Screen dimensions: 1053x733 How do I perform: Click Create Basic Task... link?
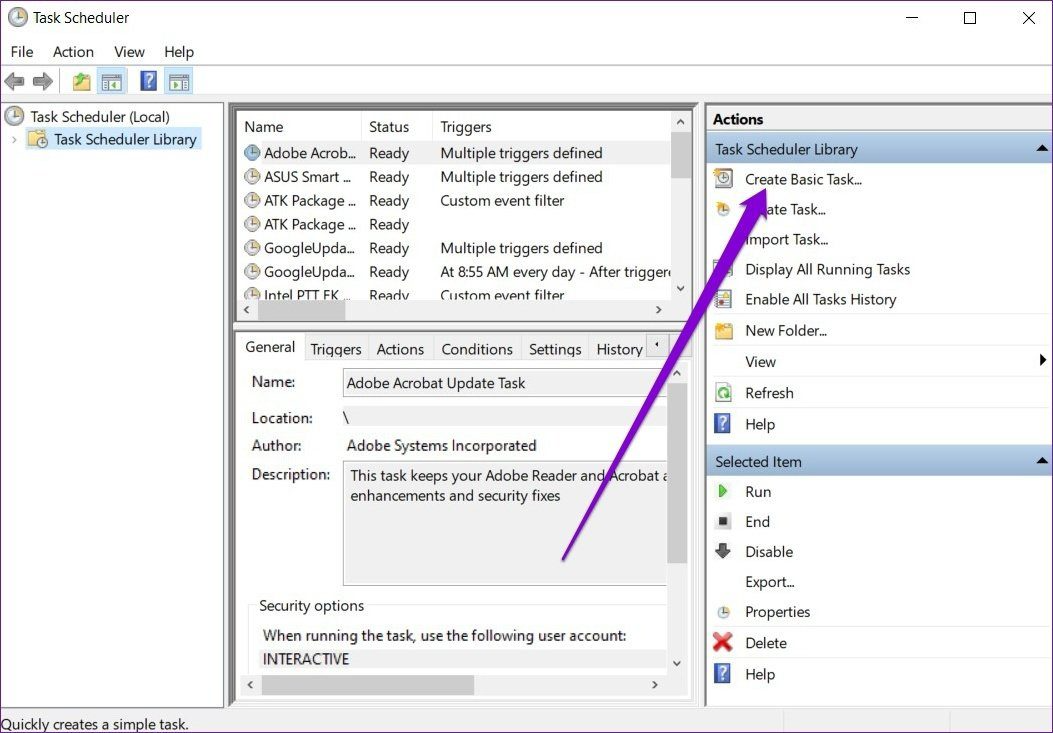pyautogui.click(x=803, y=179)
